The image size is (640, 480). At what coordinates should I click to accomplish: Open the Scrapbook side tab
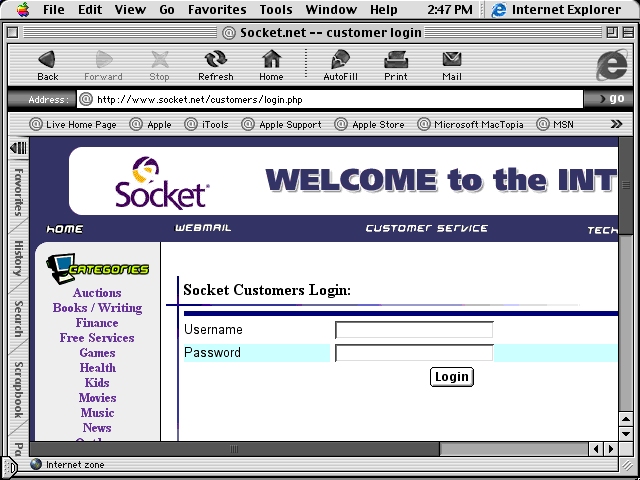point(18,390)
